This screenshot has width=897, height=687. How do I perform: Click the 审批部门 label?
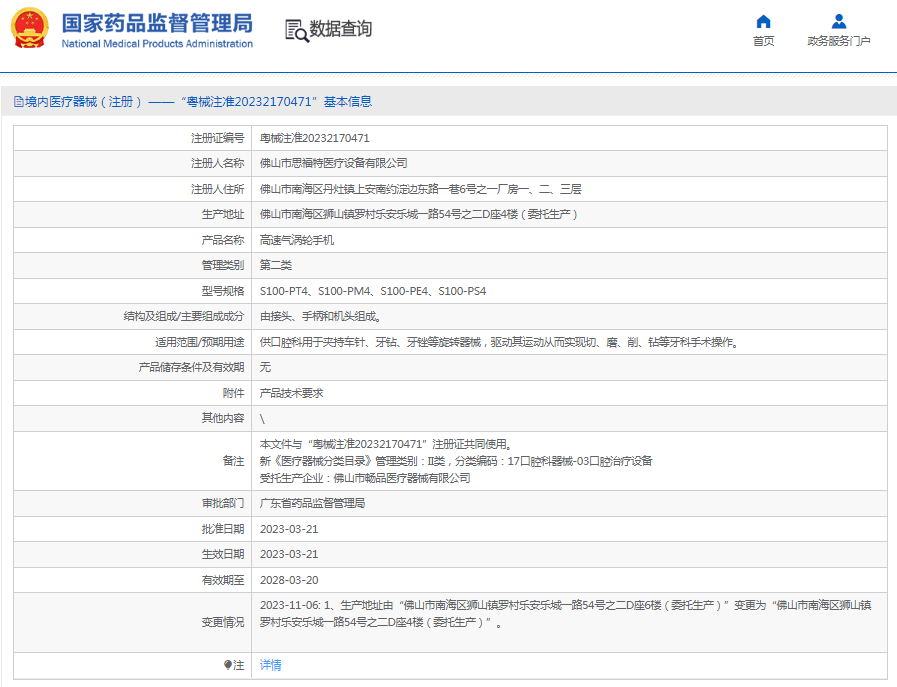(223, 503)
